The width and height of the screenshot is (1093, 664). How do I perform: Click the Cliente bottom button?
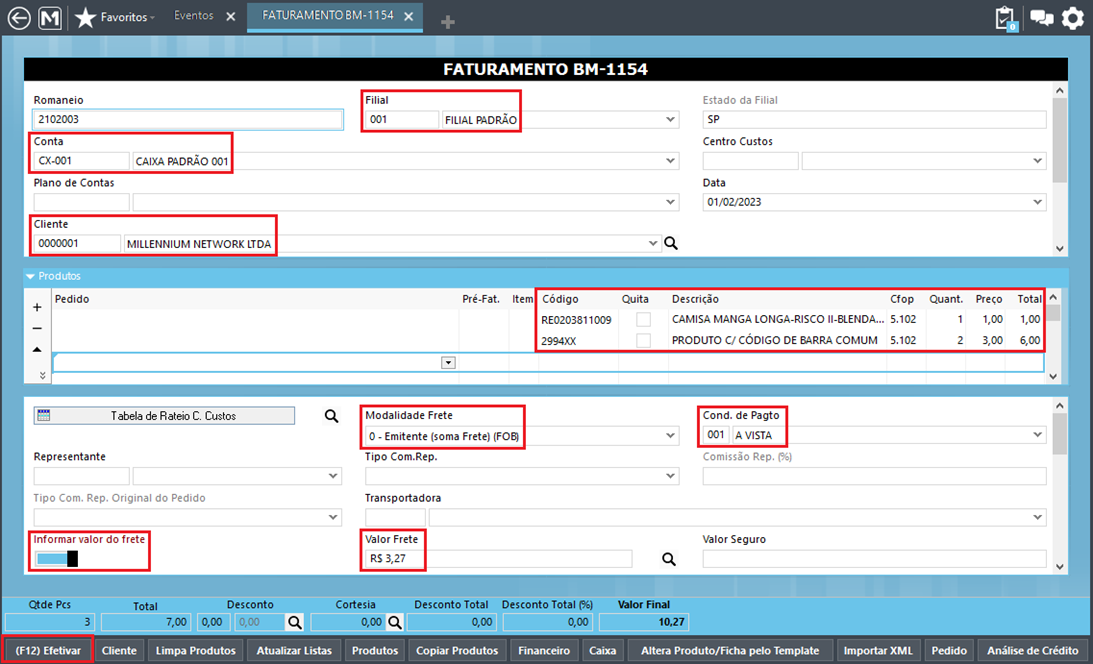coord(119,651)
